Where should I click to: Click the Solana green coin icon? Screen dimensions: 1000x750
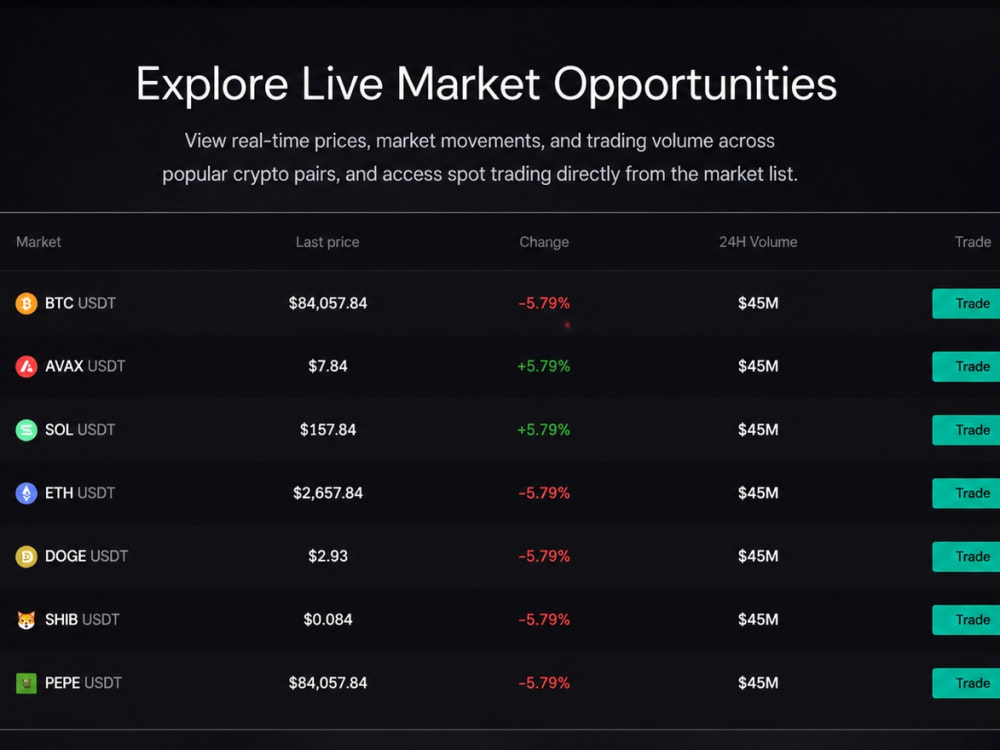(26, 430)
